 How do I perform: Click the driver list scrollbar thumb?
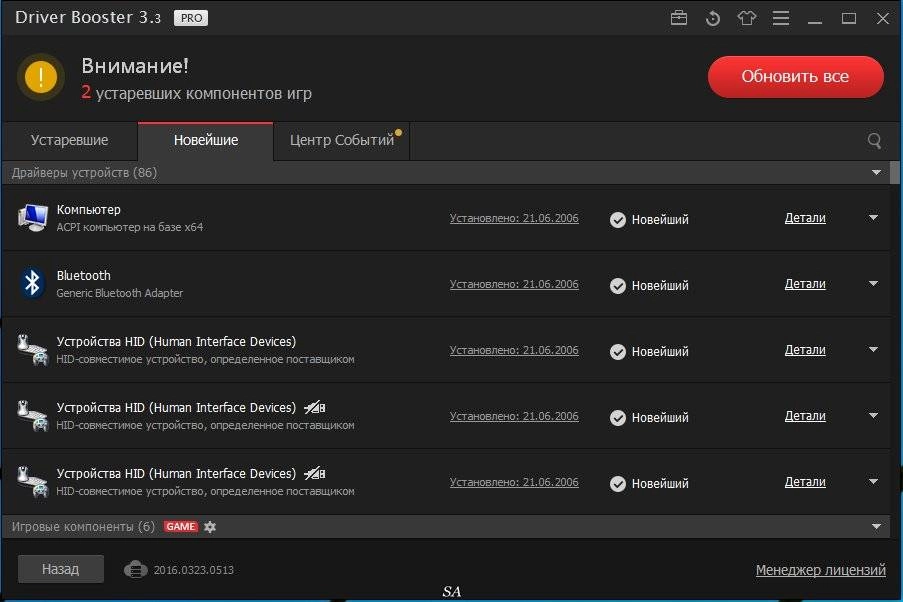(895, 172)
